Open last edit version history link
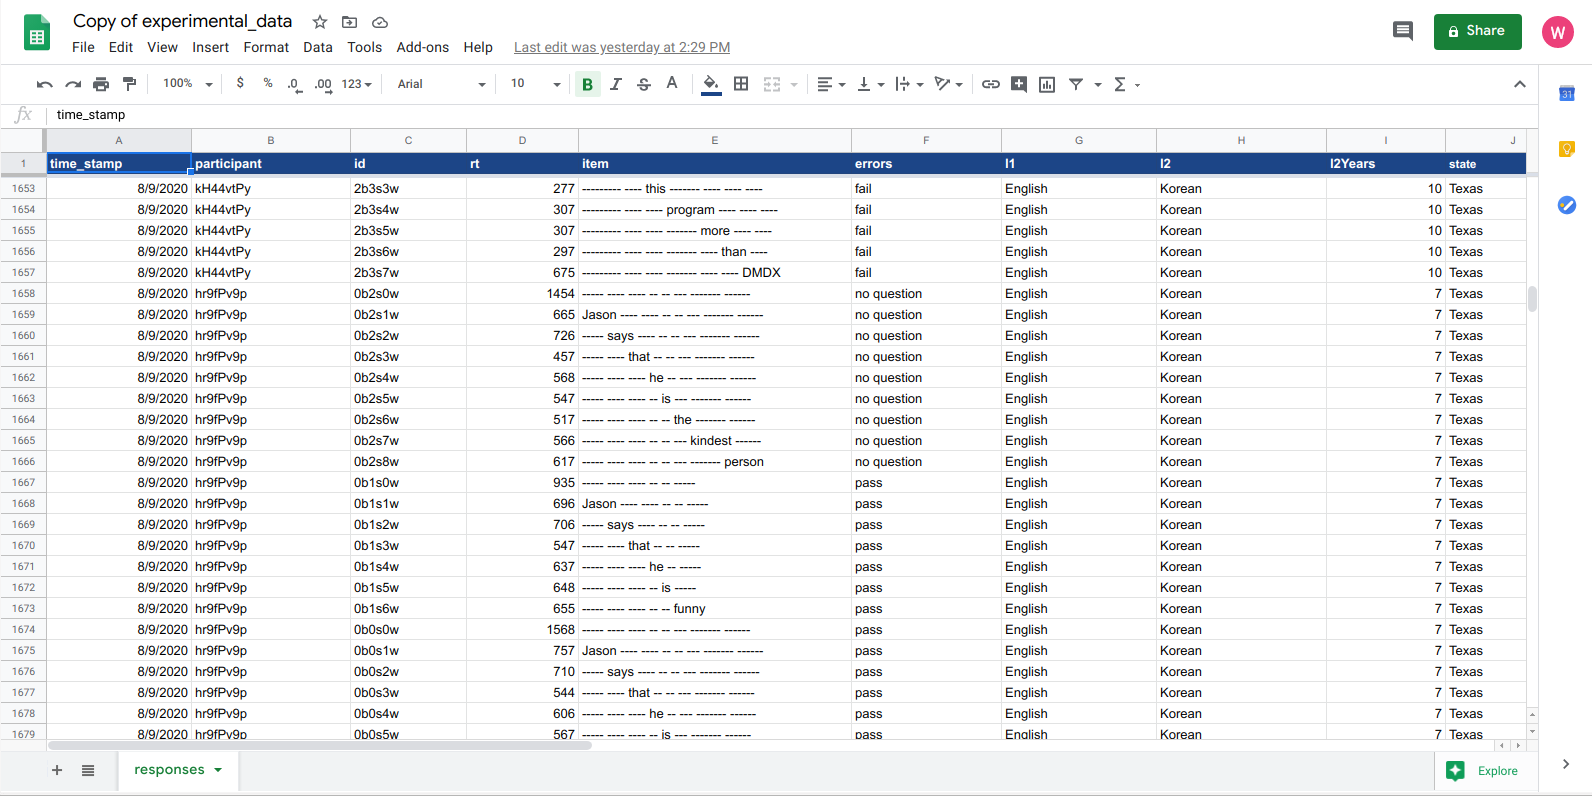The height and width of the screenshot is (796, 1592). click(x=622, y=47)
